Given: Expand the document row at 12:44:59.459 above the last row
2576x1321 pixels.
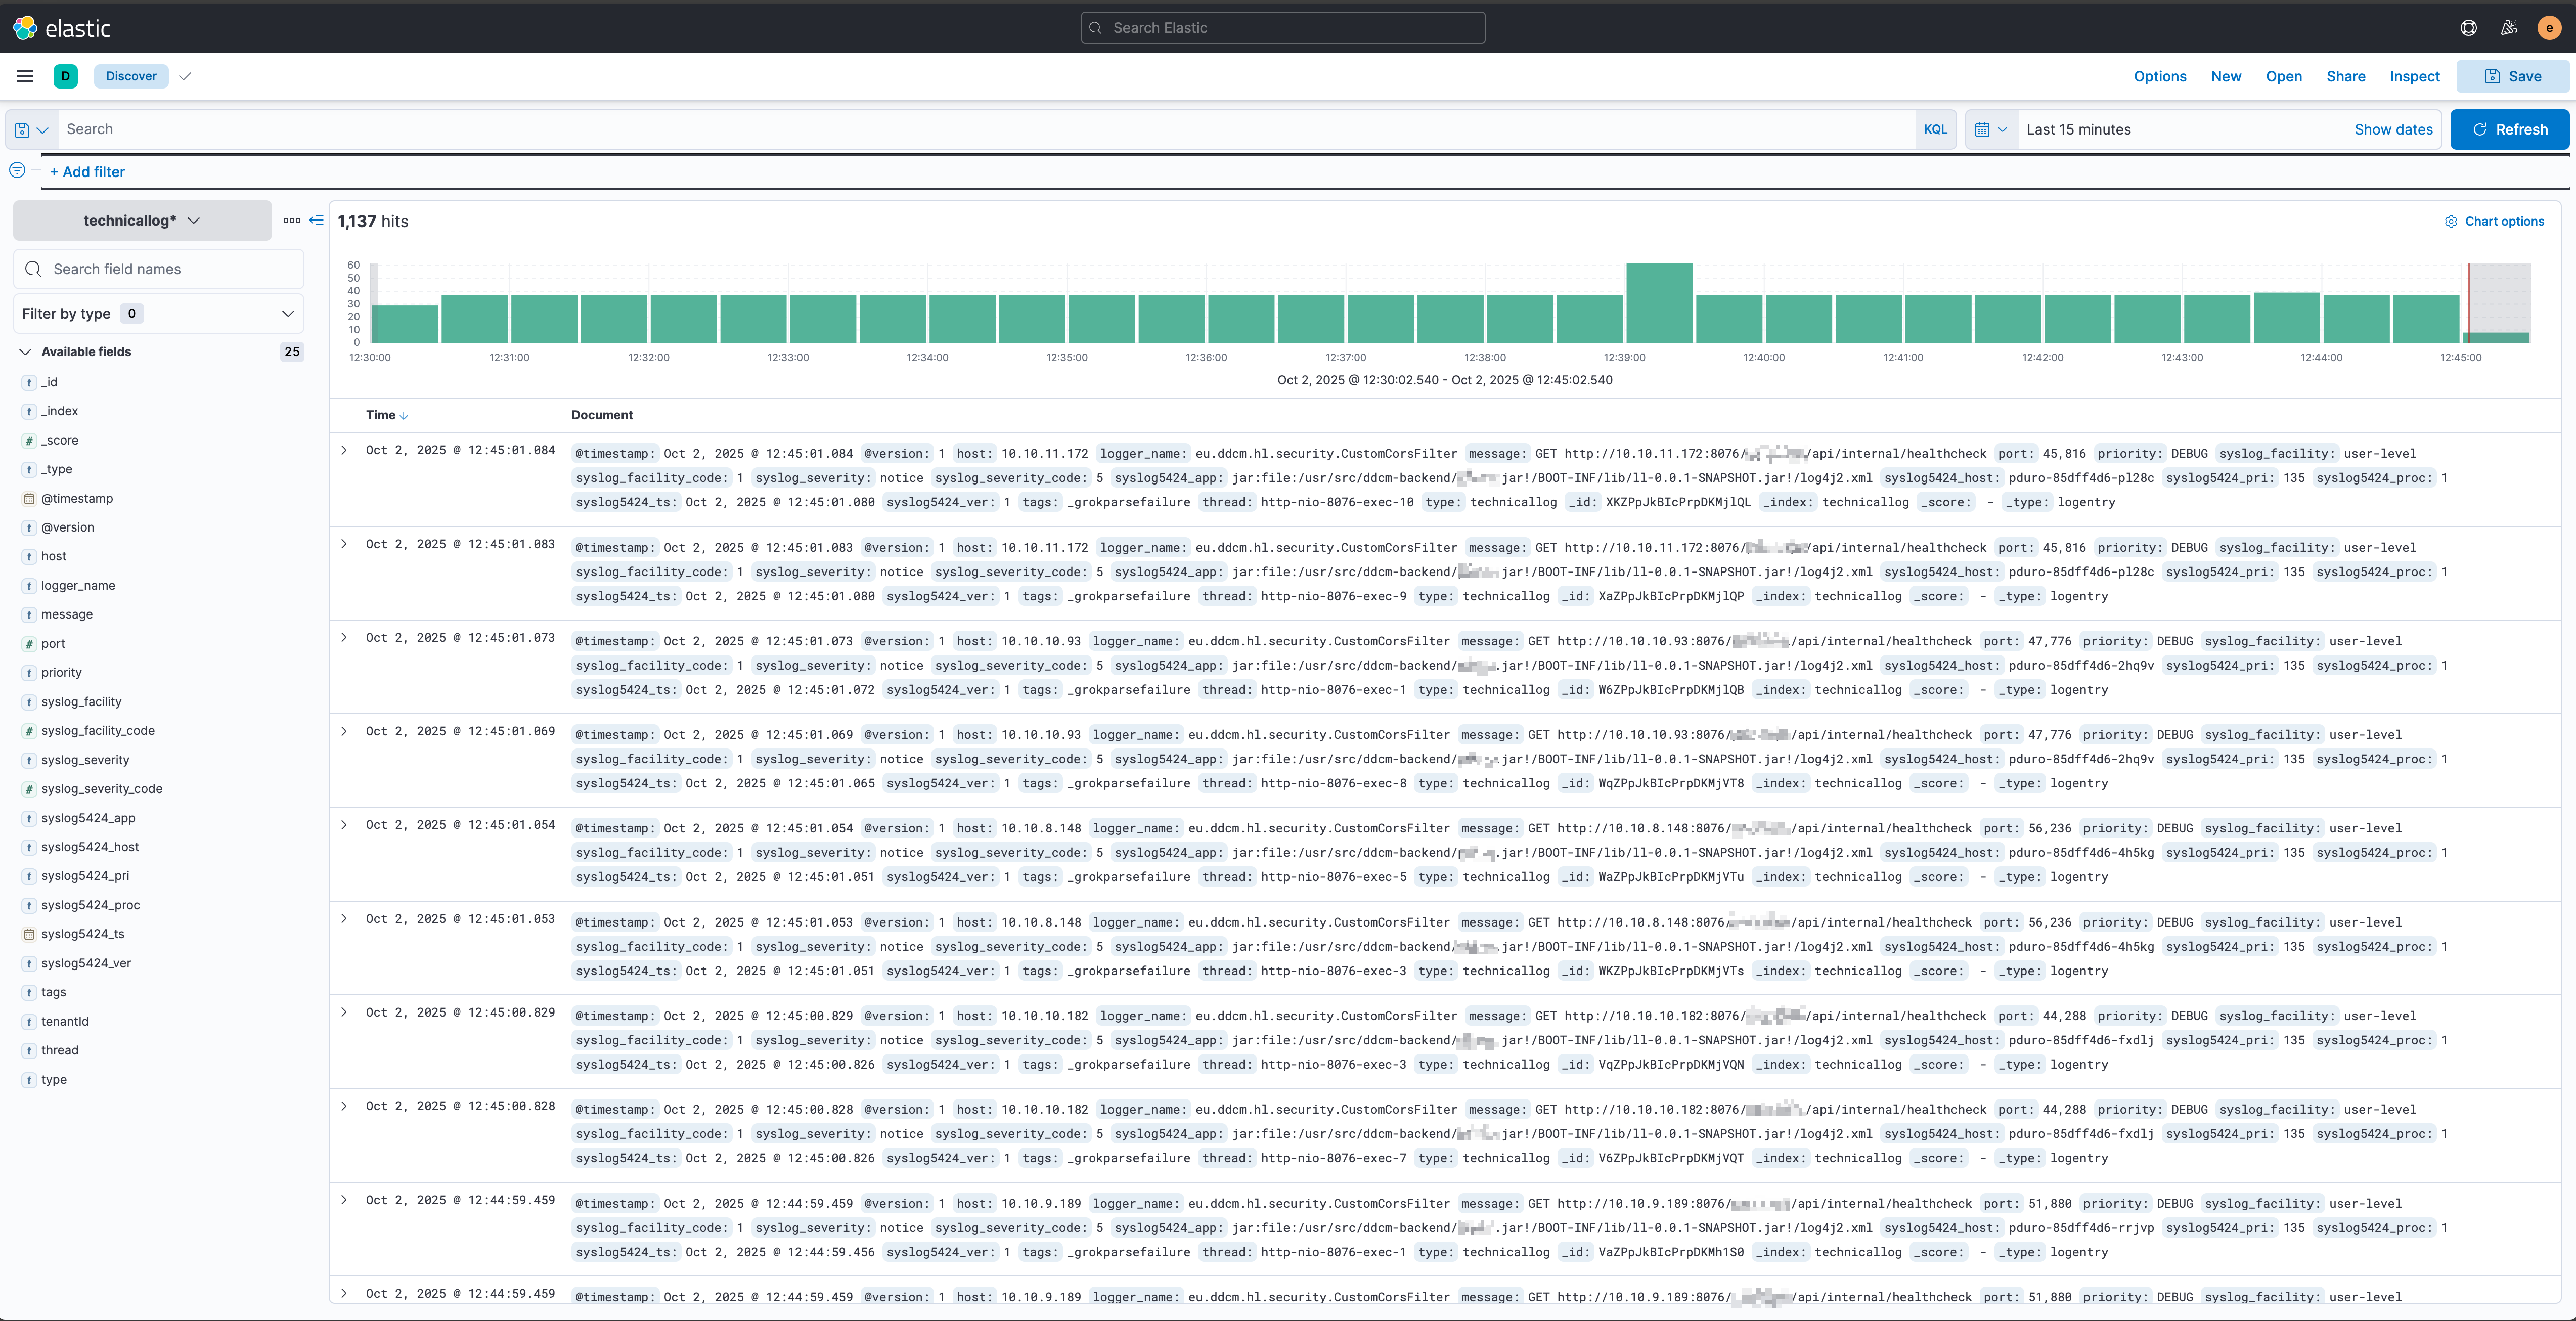Looking at the screenshot, I should (344, 1200).
